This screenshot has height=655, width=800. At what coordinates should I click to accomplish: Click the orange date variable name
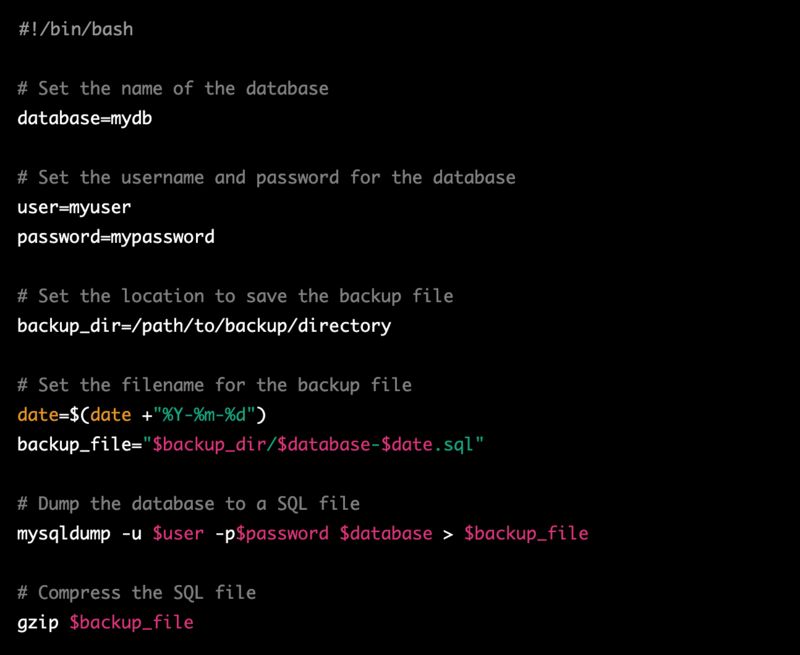[x=38, y=414]
